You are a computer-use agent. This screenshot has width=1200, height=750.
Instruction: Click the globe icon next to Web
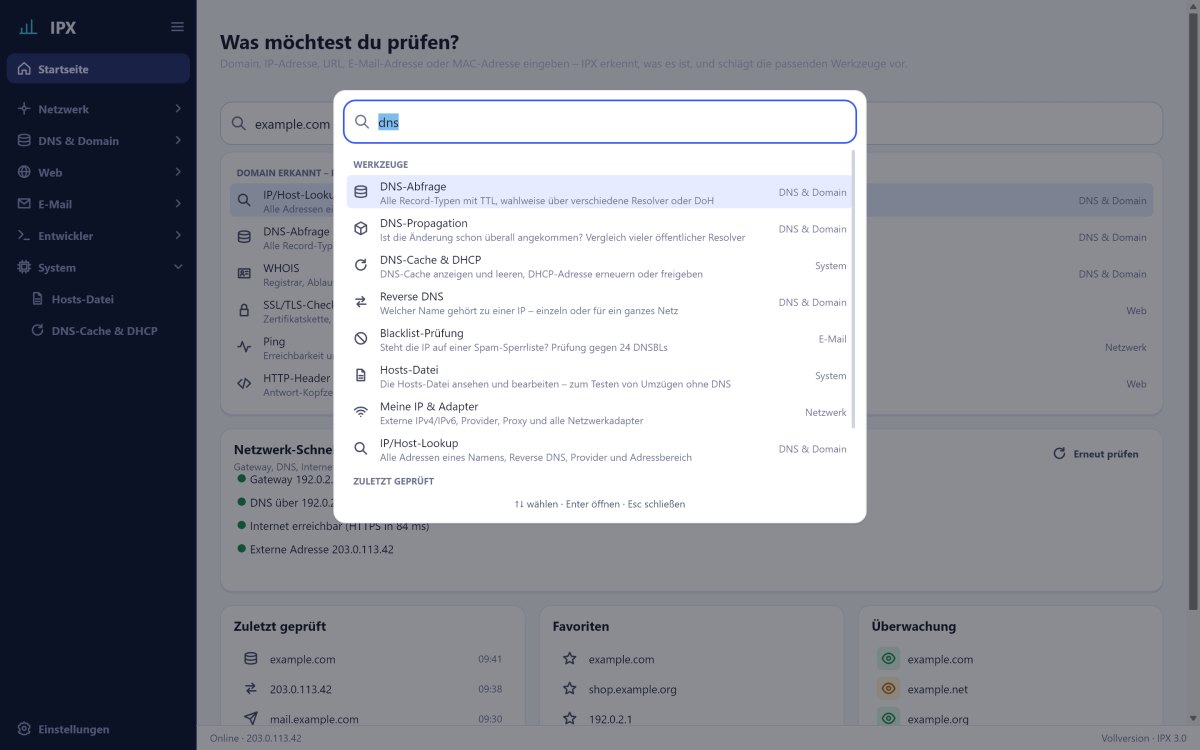(x=25, y=172)
